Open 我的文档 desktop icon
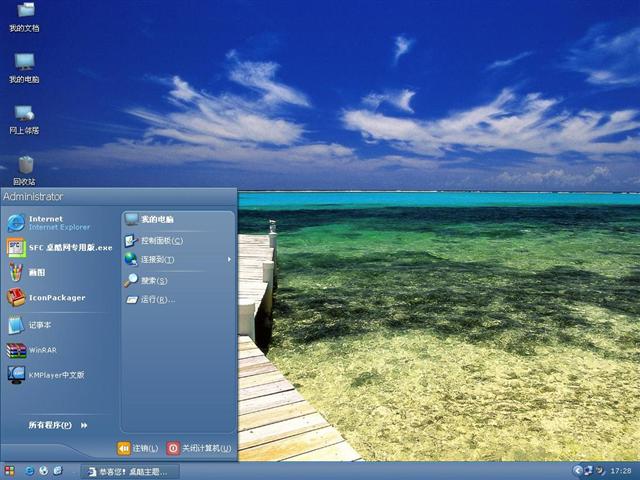This screenshot has width=640, height=480. click(x=24, y=15)
